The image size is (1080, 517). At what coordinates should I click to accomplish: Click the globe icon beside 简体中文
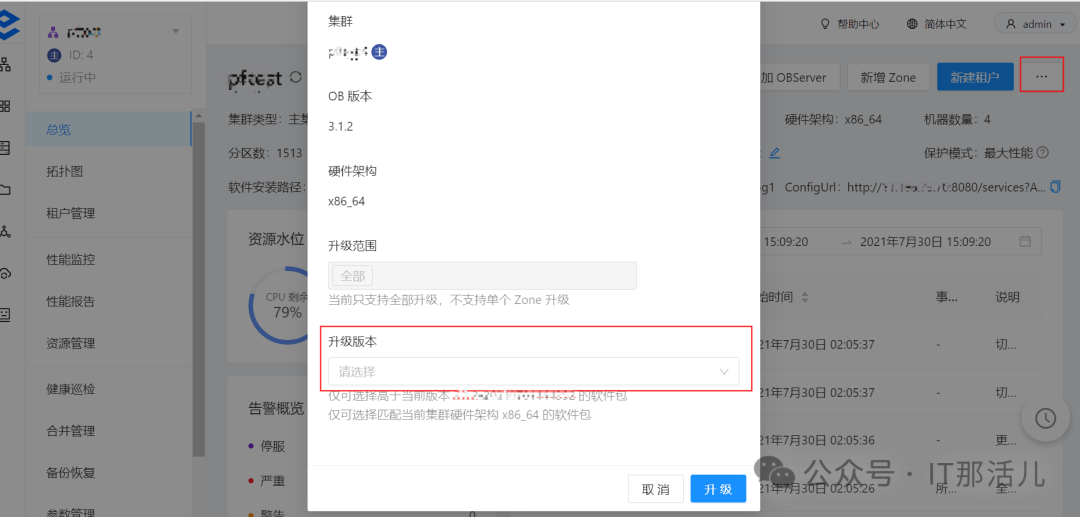tap(913, 24)
